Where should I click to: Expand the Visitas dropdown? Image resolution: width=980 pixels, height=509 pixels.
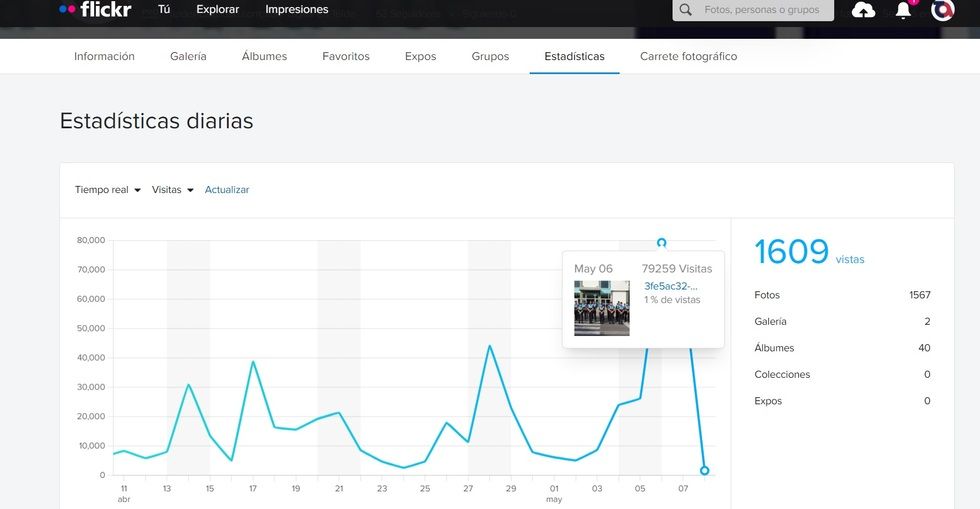click(x=173, y=190)
